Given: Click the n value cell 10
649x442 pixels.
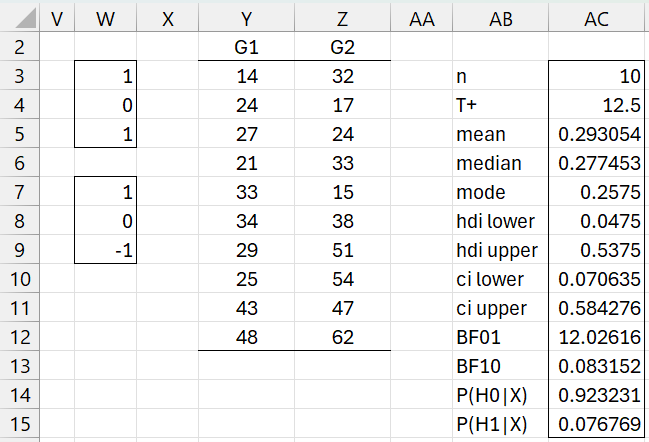Looking at the screenshot, I should 597,76.
